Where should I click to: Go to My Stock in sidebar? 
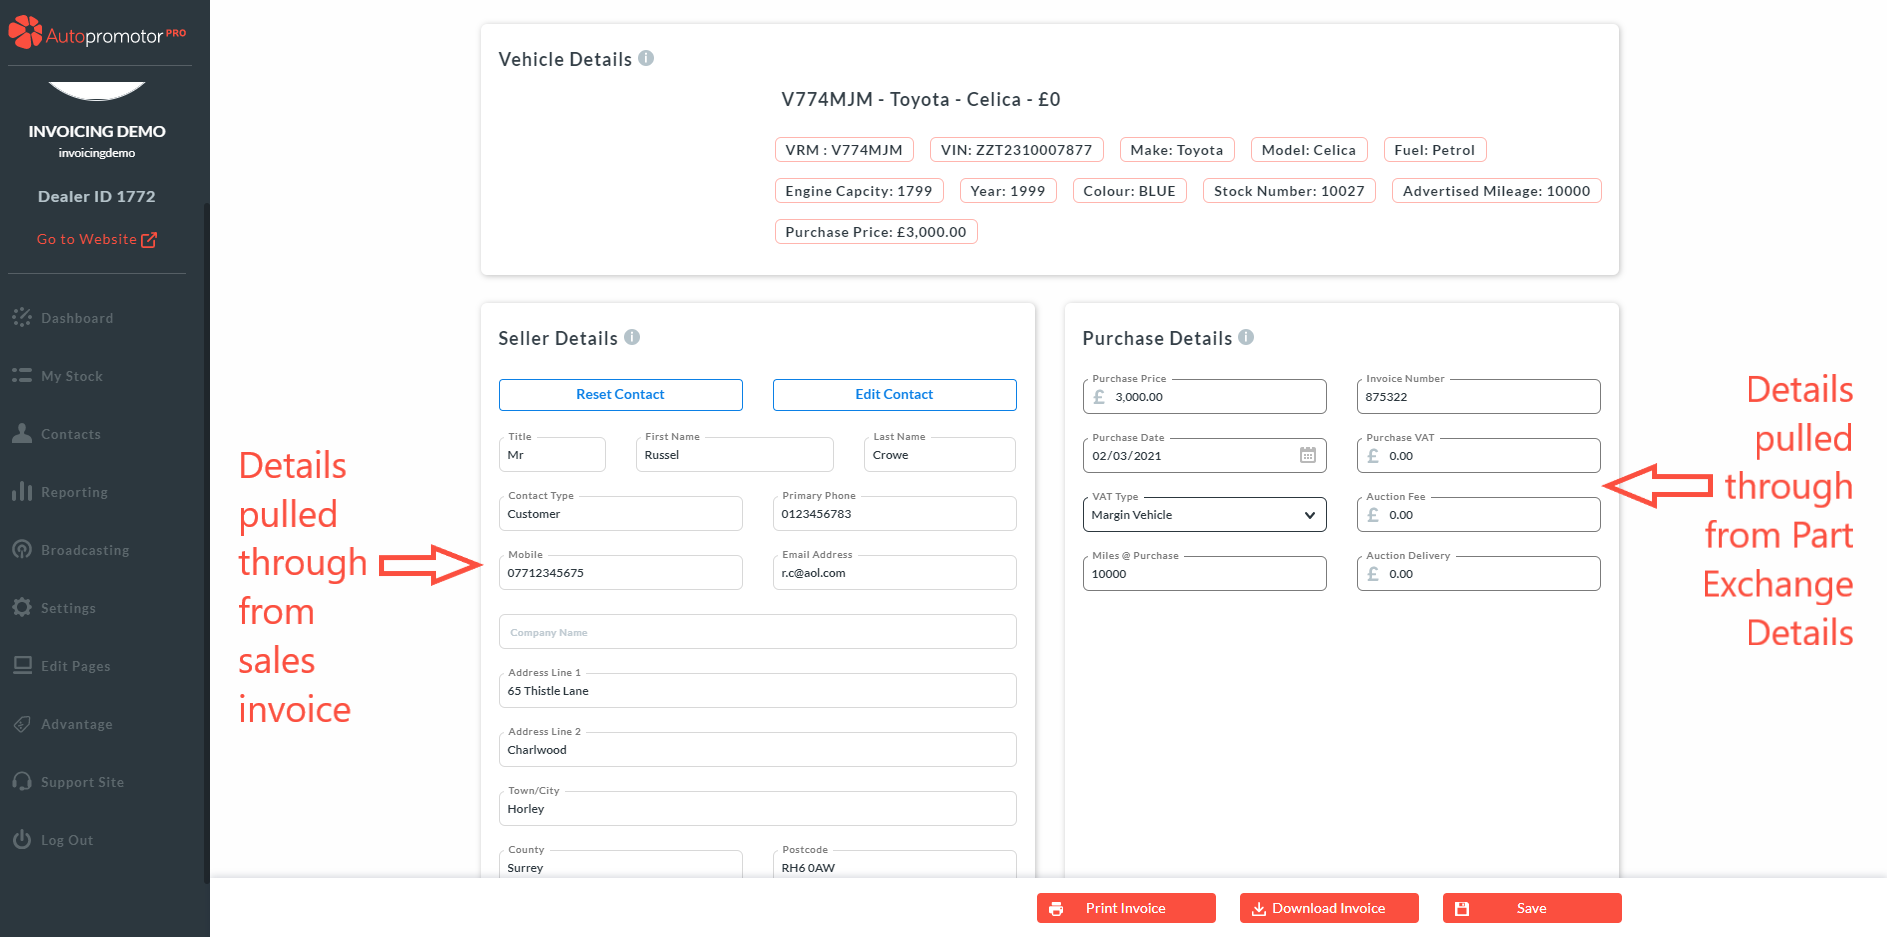[71, 376]
